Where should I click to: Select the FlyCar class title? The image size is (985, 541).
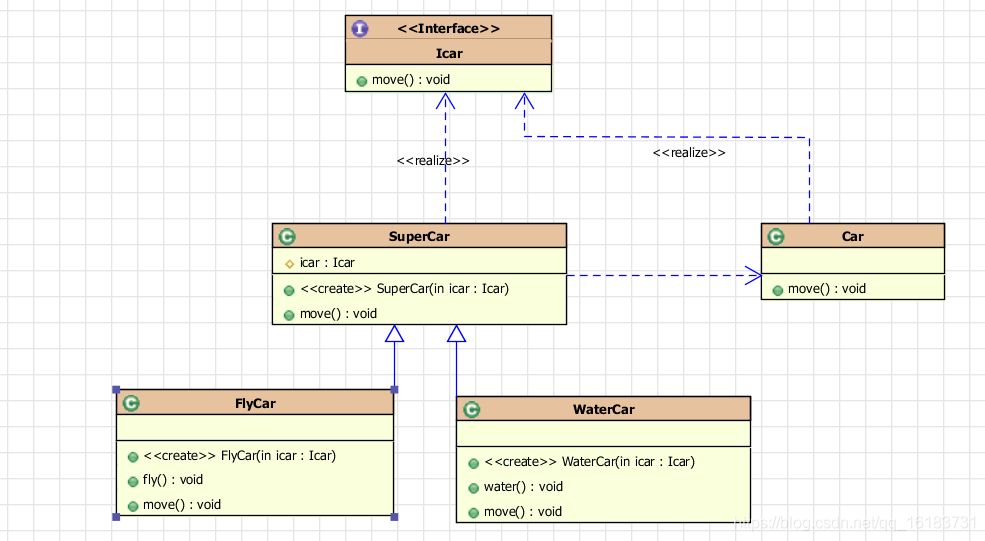pos(255,403)
